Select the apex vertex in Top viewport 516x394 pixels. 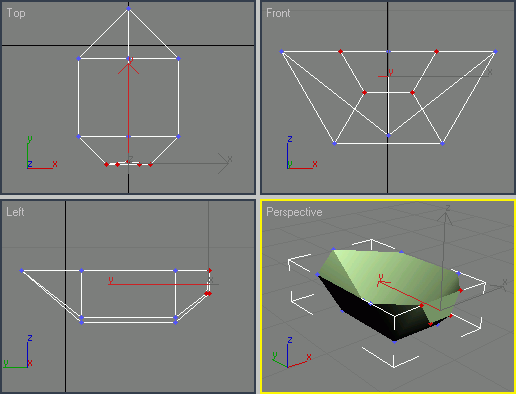pos(129,9)
